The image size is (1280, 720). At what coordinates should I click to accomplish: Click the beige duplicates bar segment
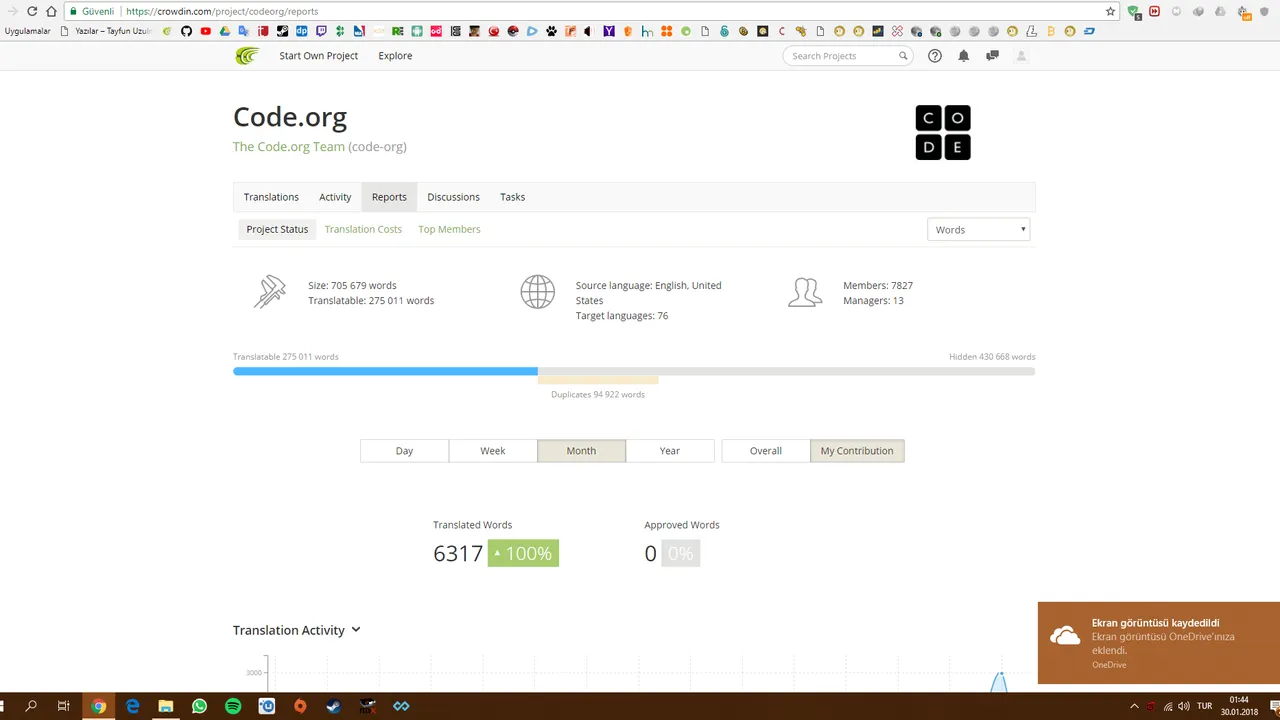[598, 380]
